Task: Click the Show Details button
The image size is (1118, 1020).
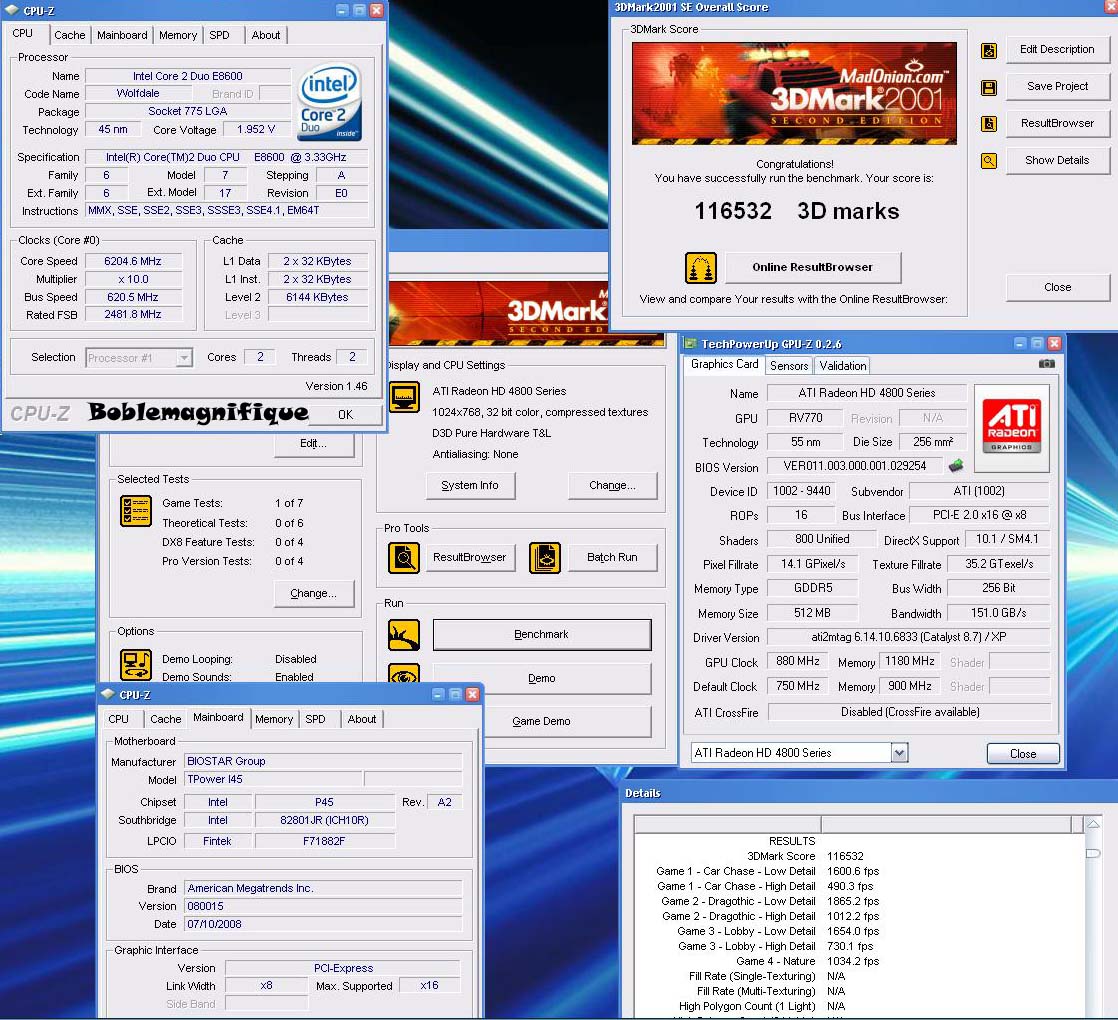Action: coord(1057,160)
